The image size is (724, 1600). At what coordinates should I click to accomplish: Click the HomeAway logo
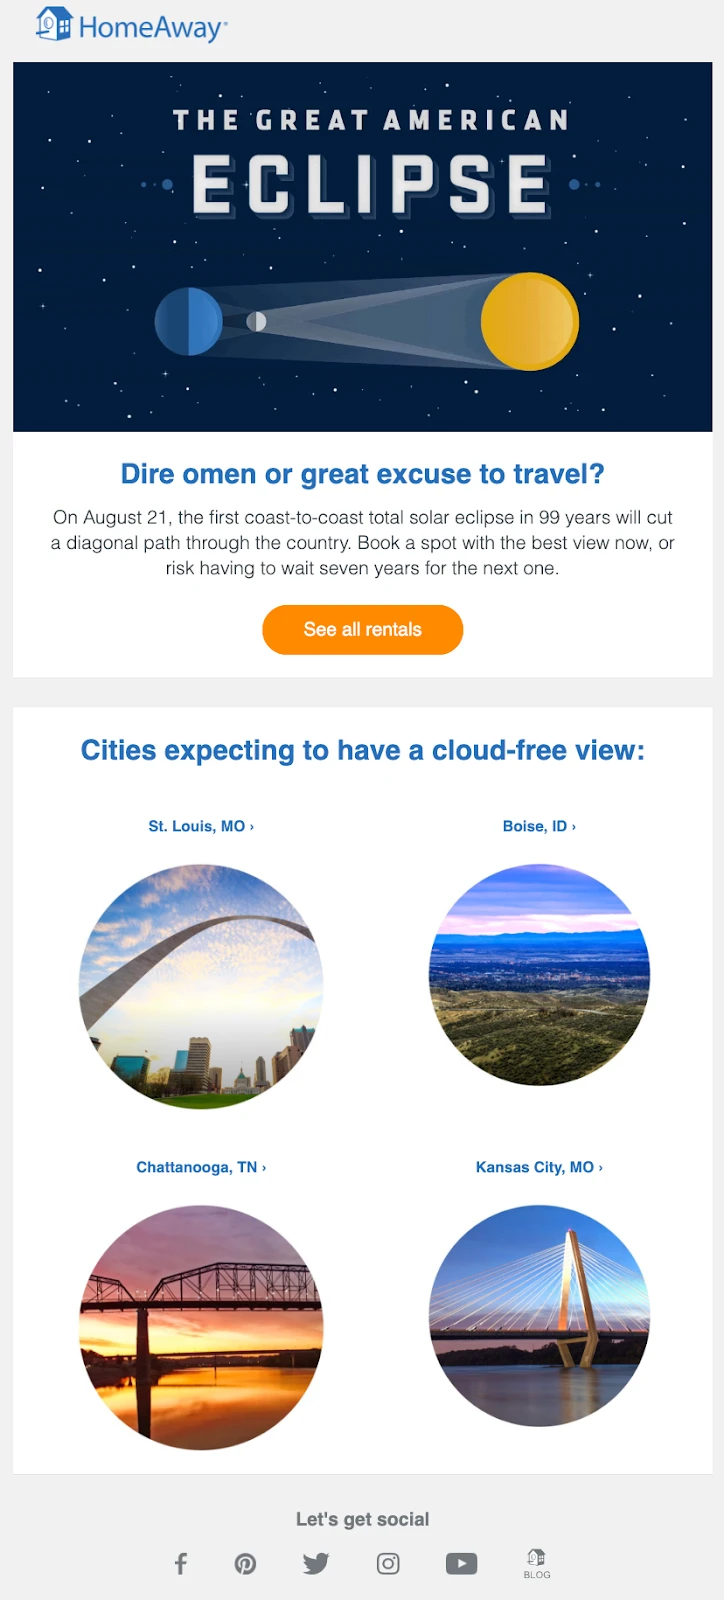click(131, 25)
